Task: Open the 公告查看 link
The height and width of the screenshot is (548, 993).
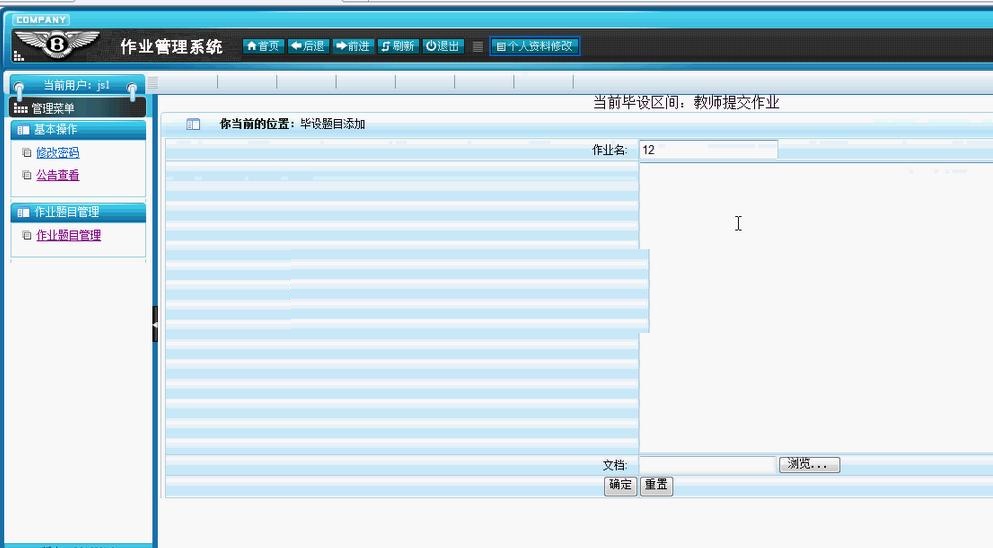Action: (x=58, y=175)
